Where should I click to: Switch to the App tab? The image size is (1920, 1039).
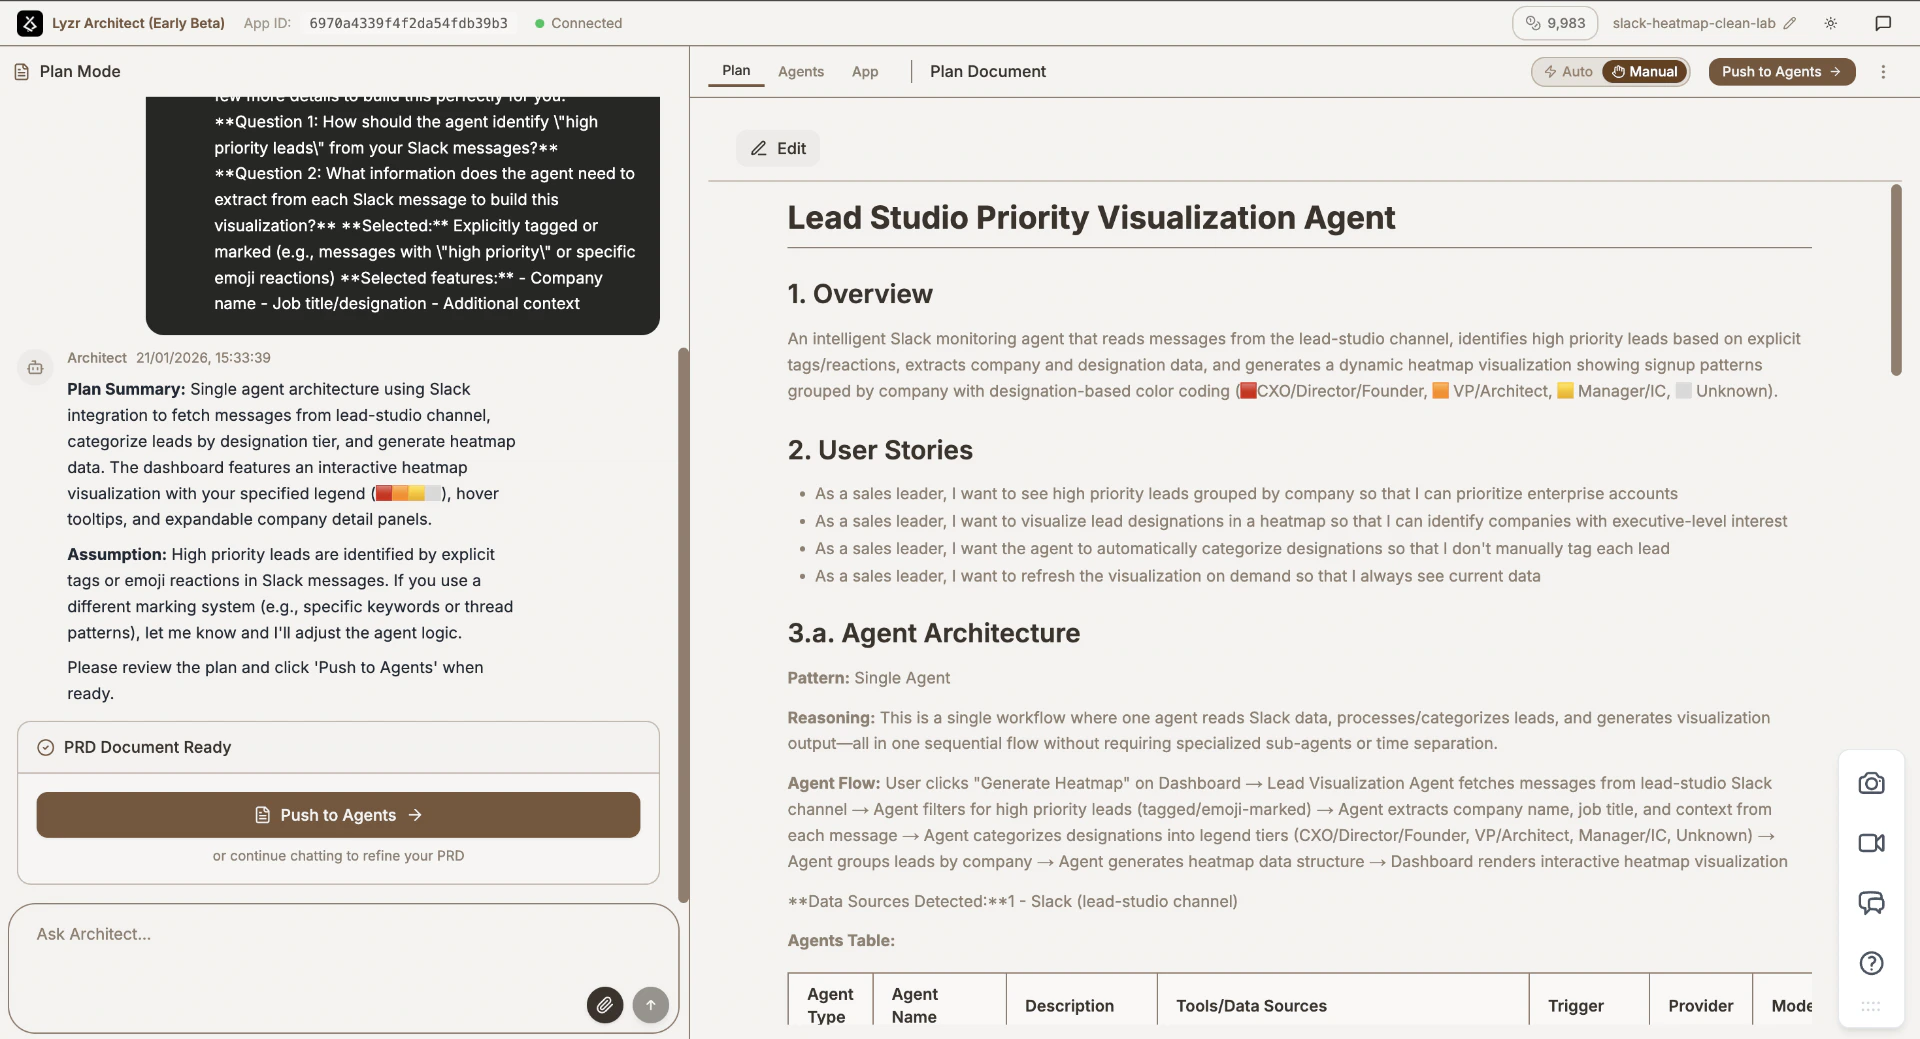click(864, 71)
